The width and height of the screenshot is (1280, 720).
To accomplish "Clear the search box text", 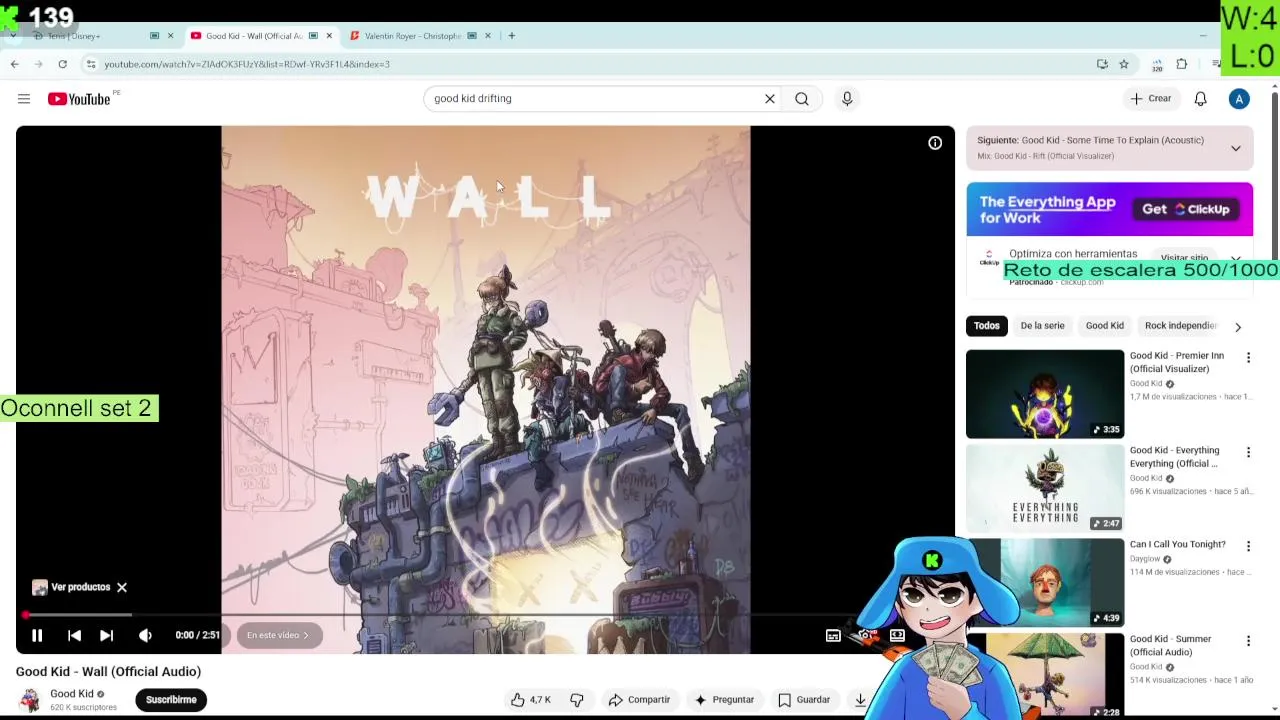I will tap(770, 99).
